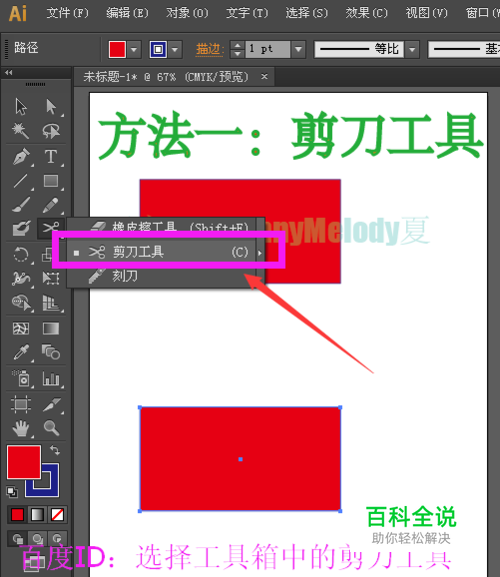Open the 基本 brush definition dropdown

[464, 49]
